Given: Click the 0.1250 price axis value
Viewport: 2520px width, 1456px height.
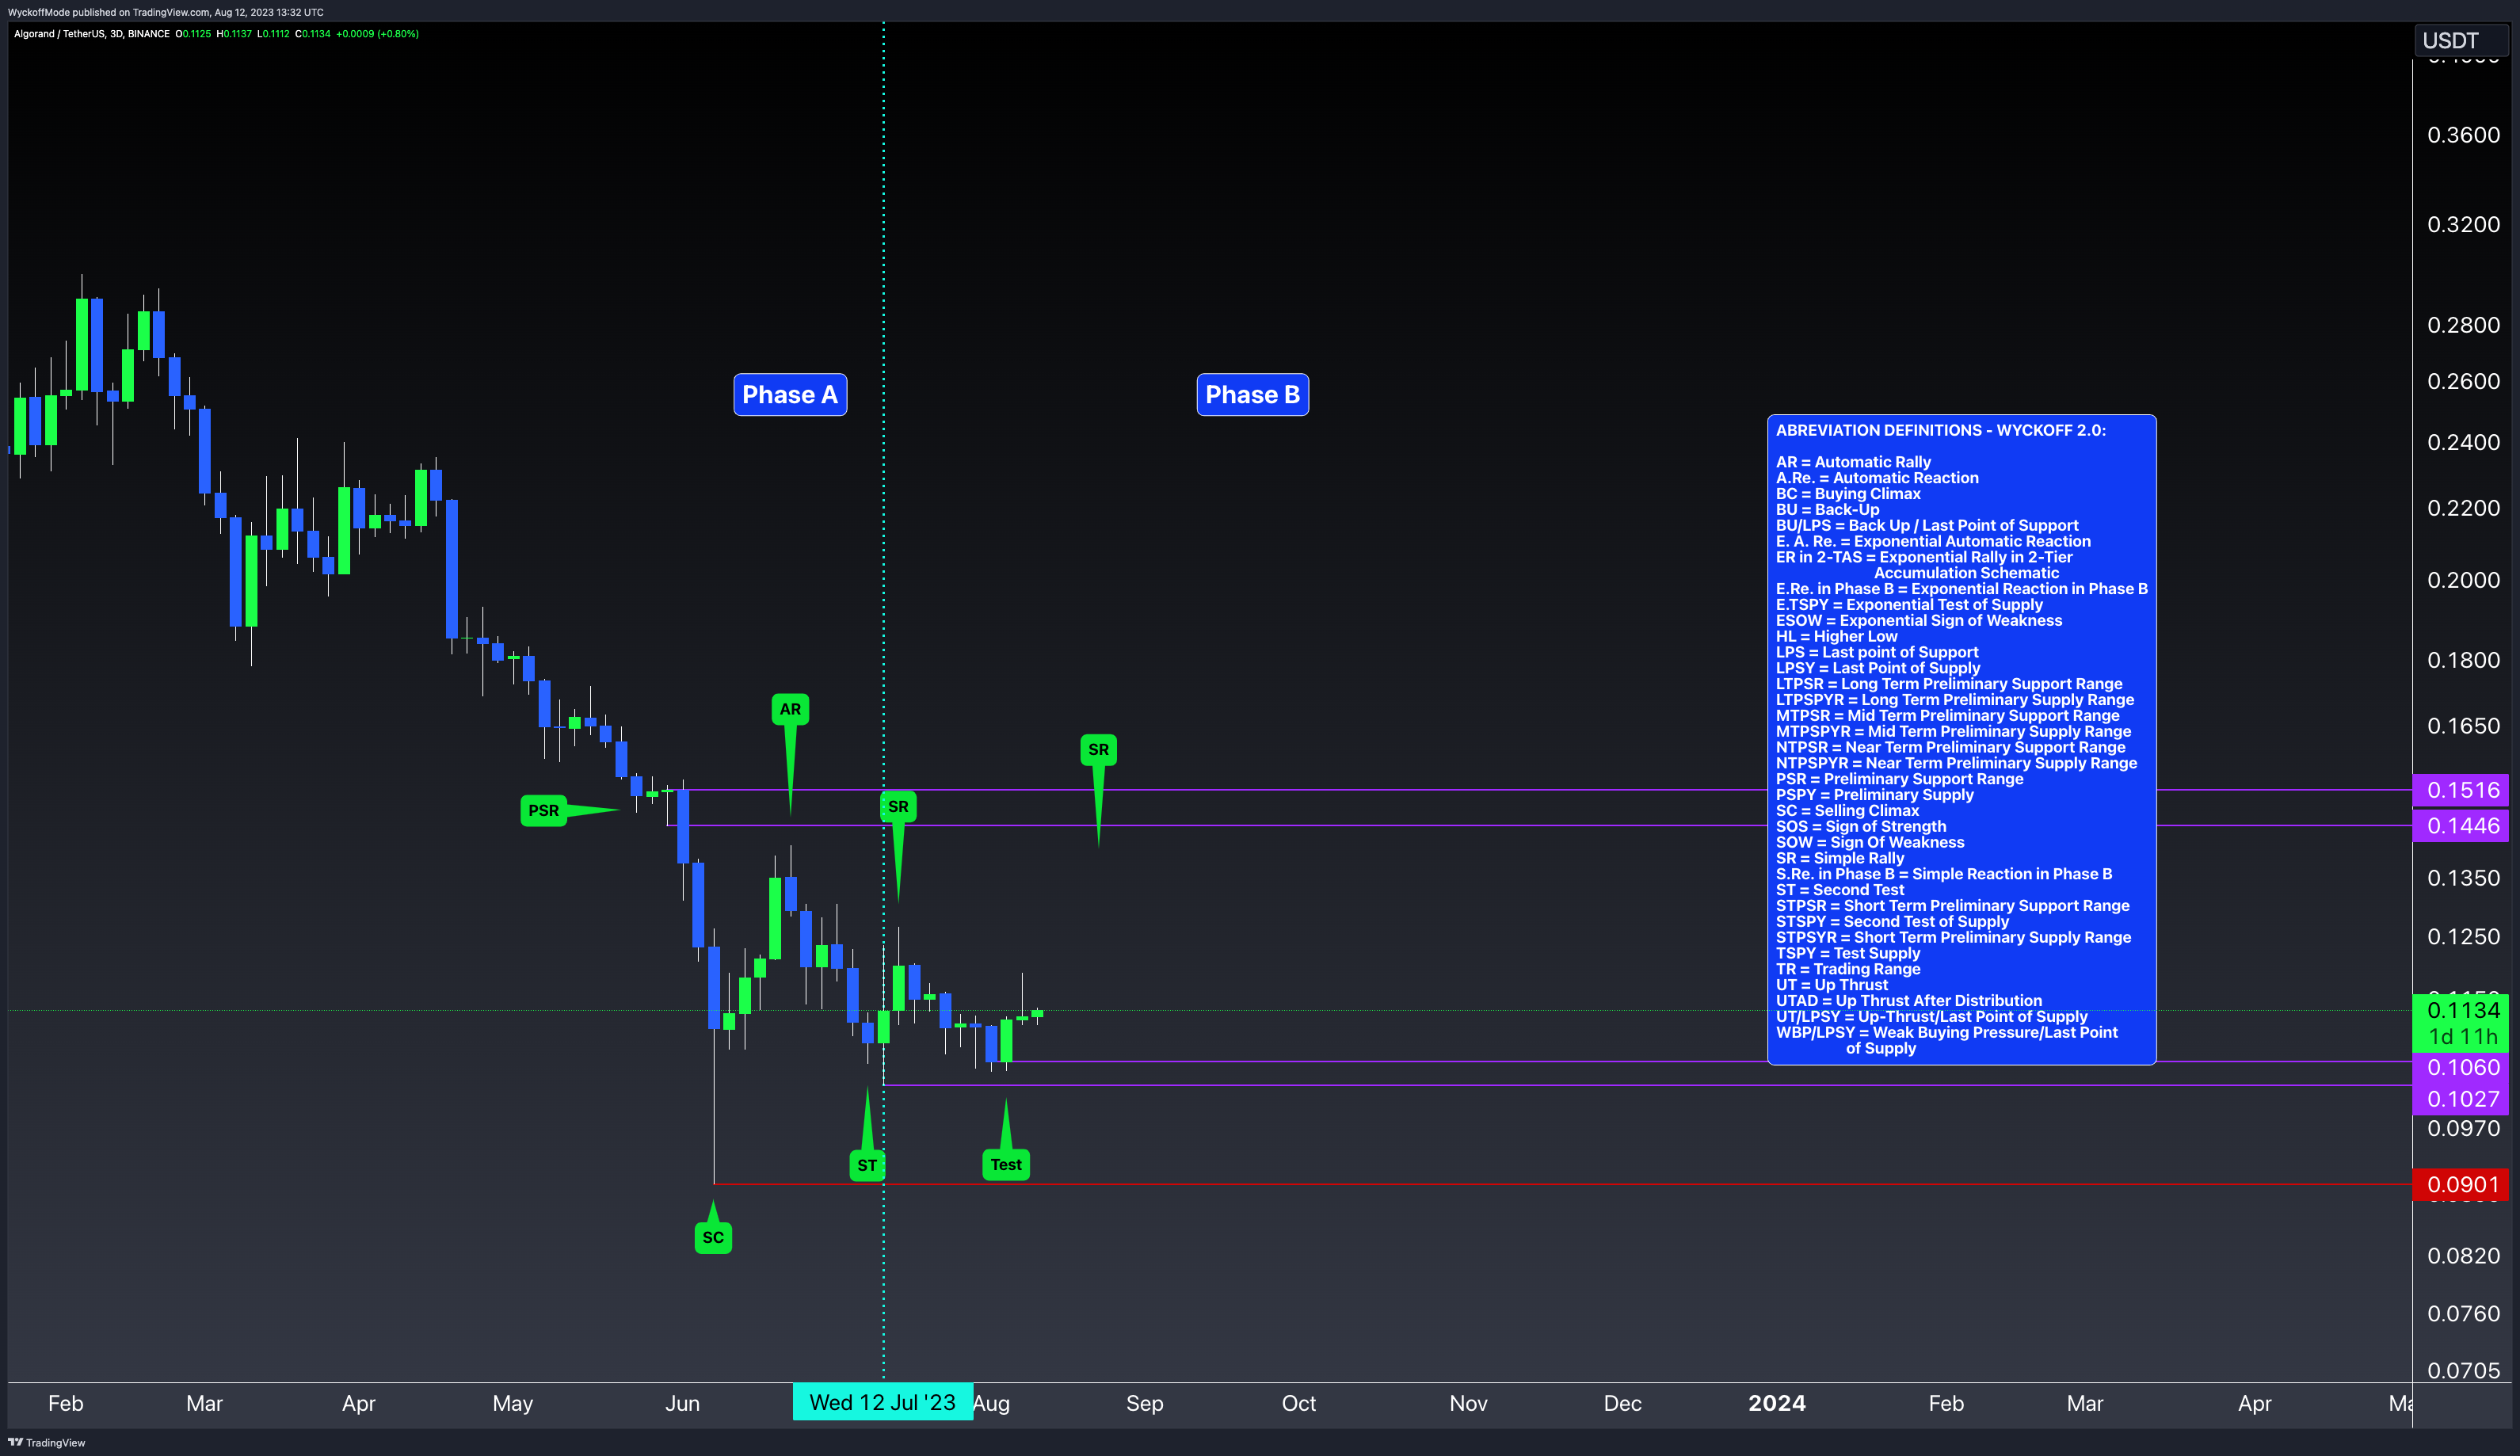Looking at the screenshot, I should [x=2463, y=937].
